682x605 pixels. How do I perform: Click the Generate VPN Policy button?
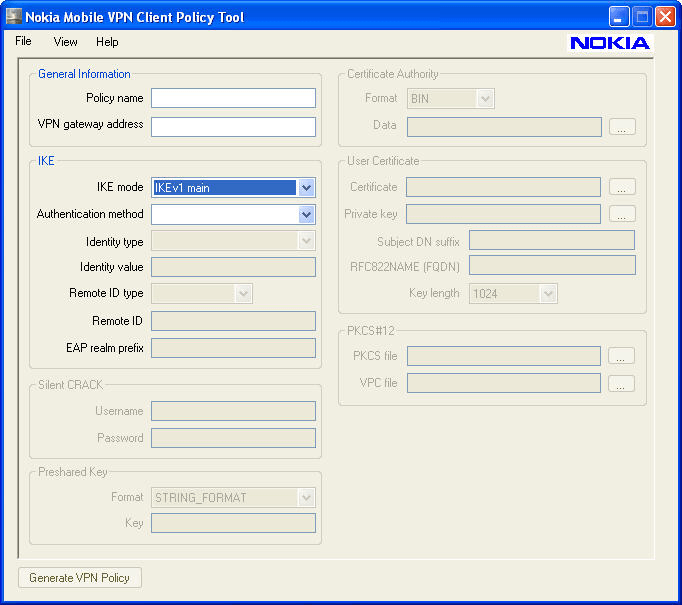point(80,578)
